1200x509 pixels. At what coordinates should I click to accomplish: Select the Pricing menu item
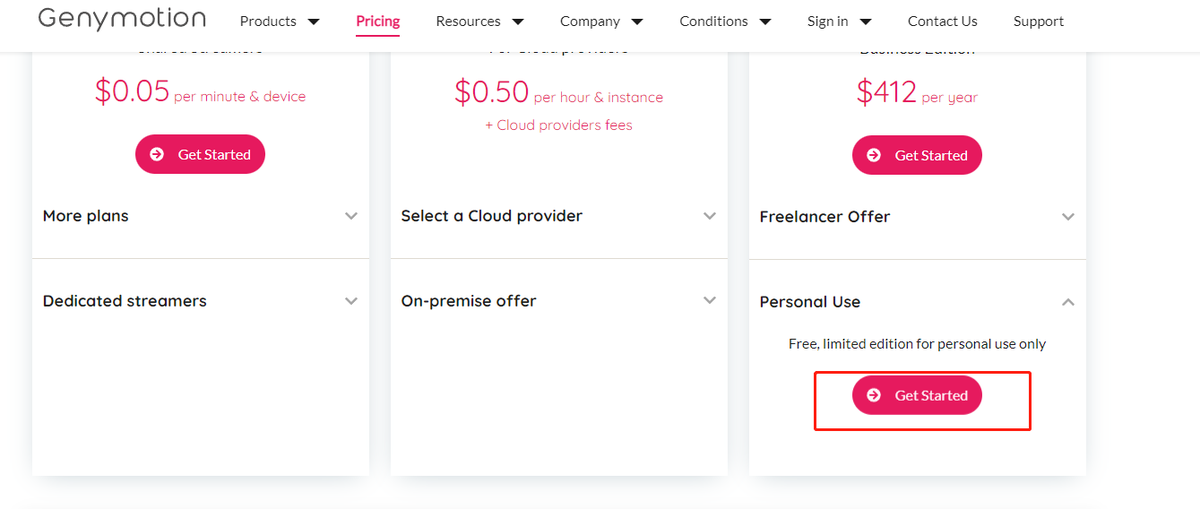point(378,21)
